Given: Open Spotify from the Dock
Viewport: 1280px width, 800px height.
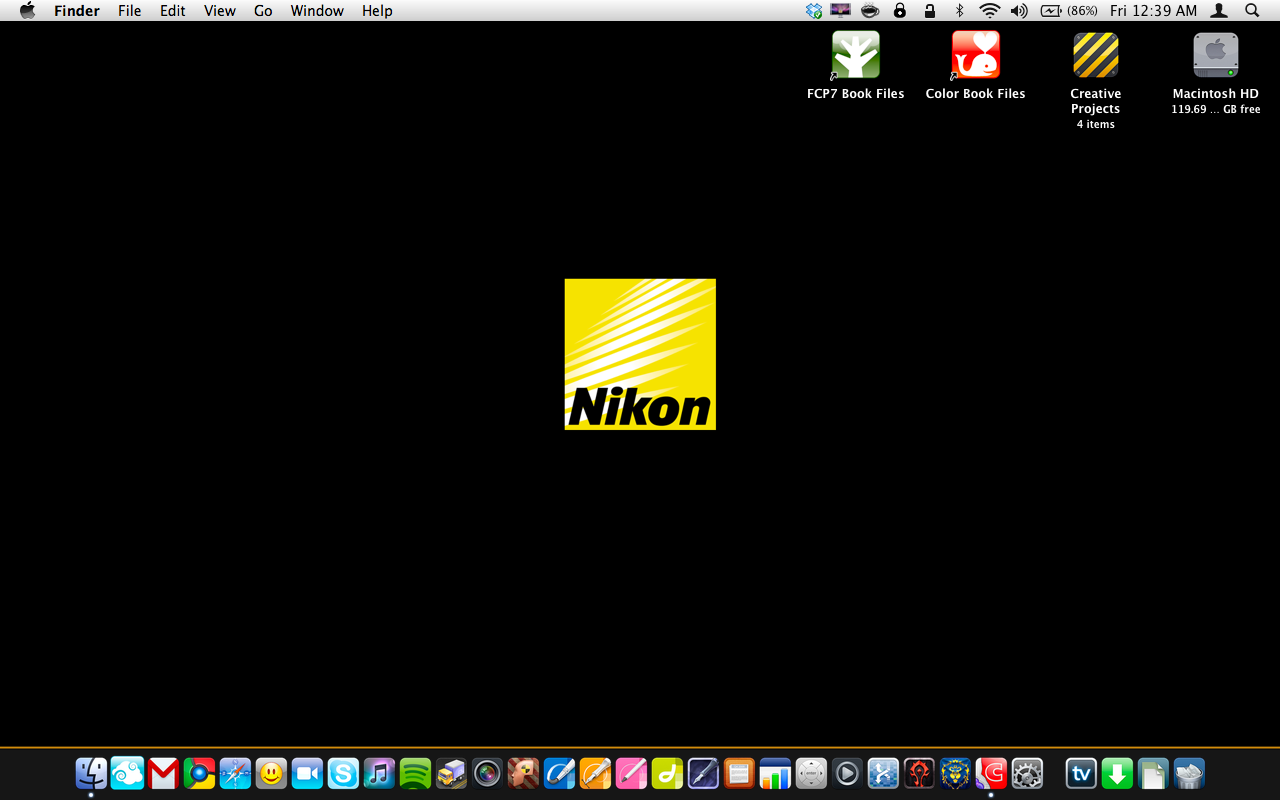Looking at the screenshot, I should 415,773.
